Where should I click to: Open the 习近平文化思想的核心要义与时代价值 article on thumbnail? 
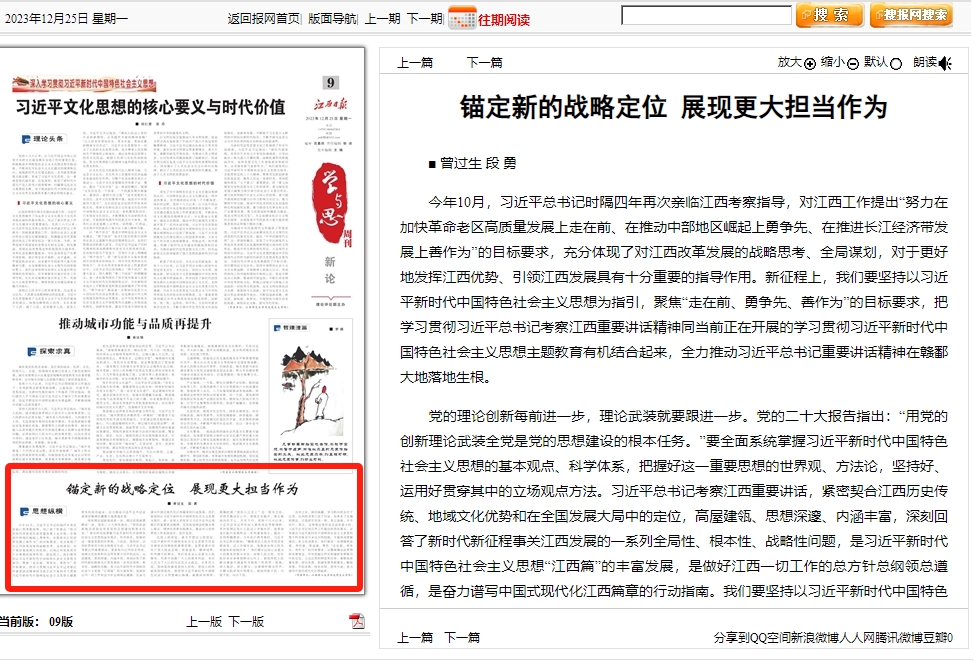150,107
